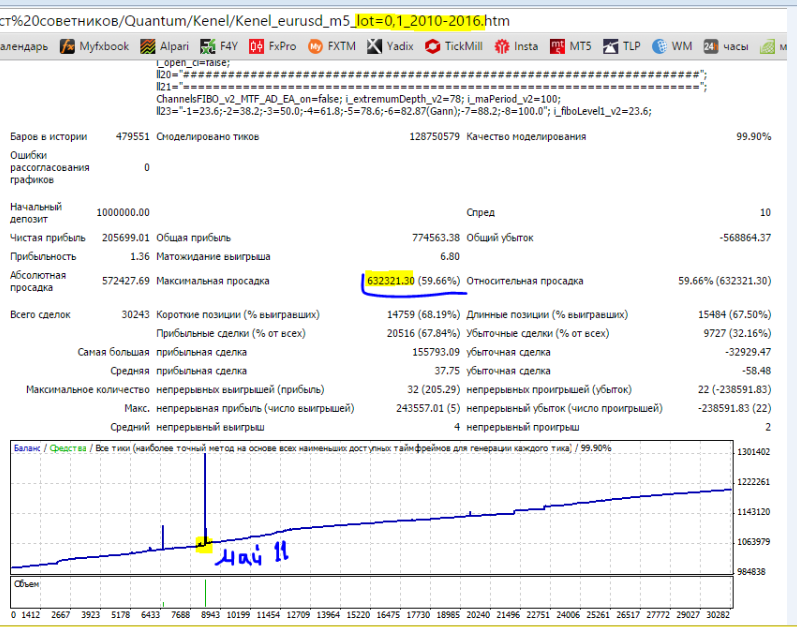797x627 pixels.
Task: Open the TLP bookmark icon
Action: [x=610, y=47]
